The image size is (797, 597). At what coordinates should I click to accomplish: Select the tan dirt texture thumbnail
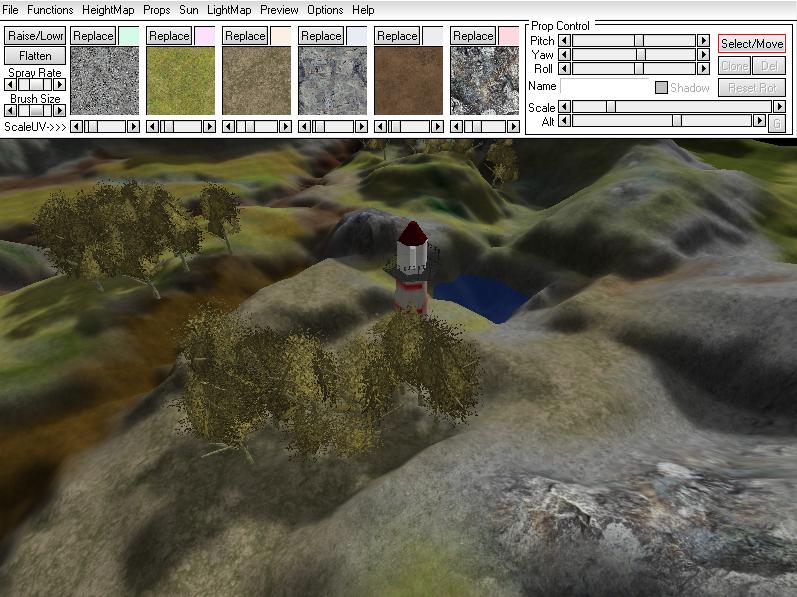pos(257,81)
